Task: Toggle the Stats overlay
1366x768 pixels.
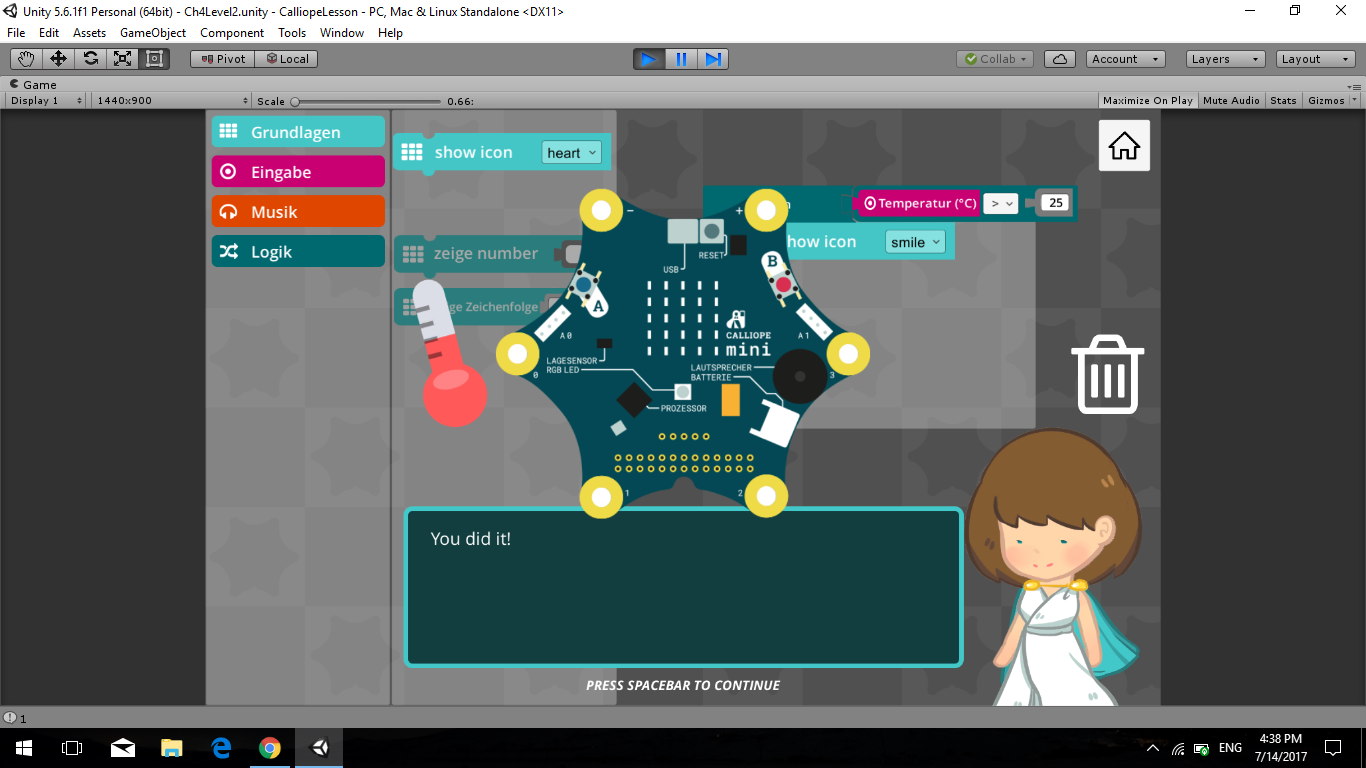Action: point(1283,100)
